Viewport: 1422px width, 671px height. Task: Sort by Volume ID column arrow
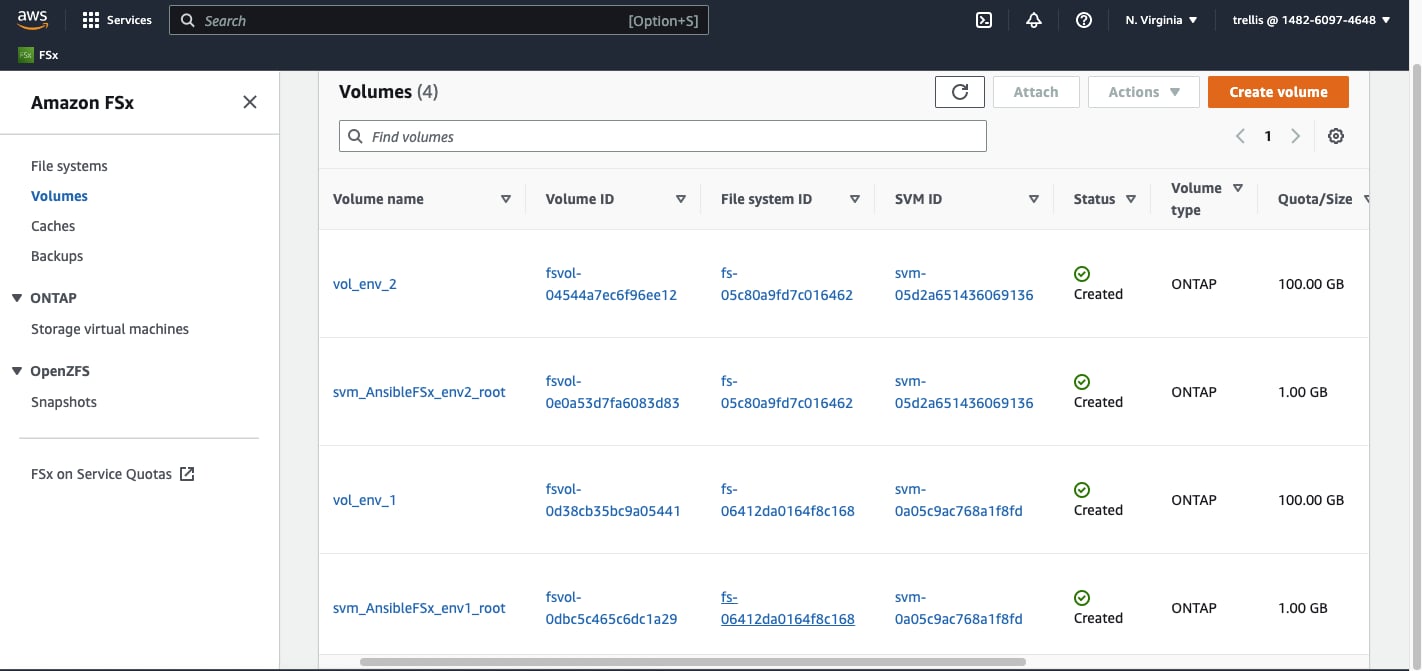tap(681, 199)
